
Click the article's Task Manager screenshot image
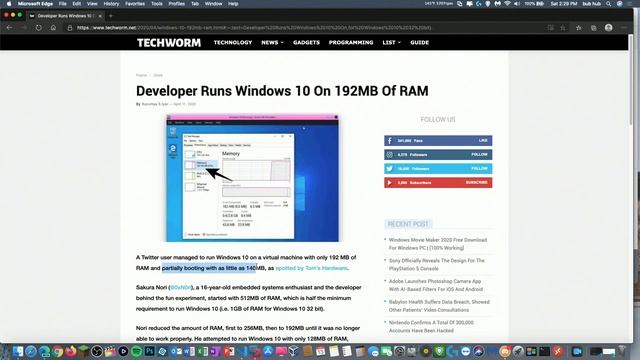(252, 178)
